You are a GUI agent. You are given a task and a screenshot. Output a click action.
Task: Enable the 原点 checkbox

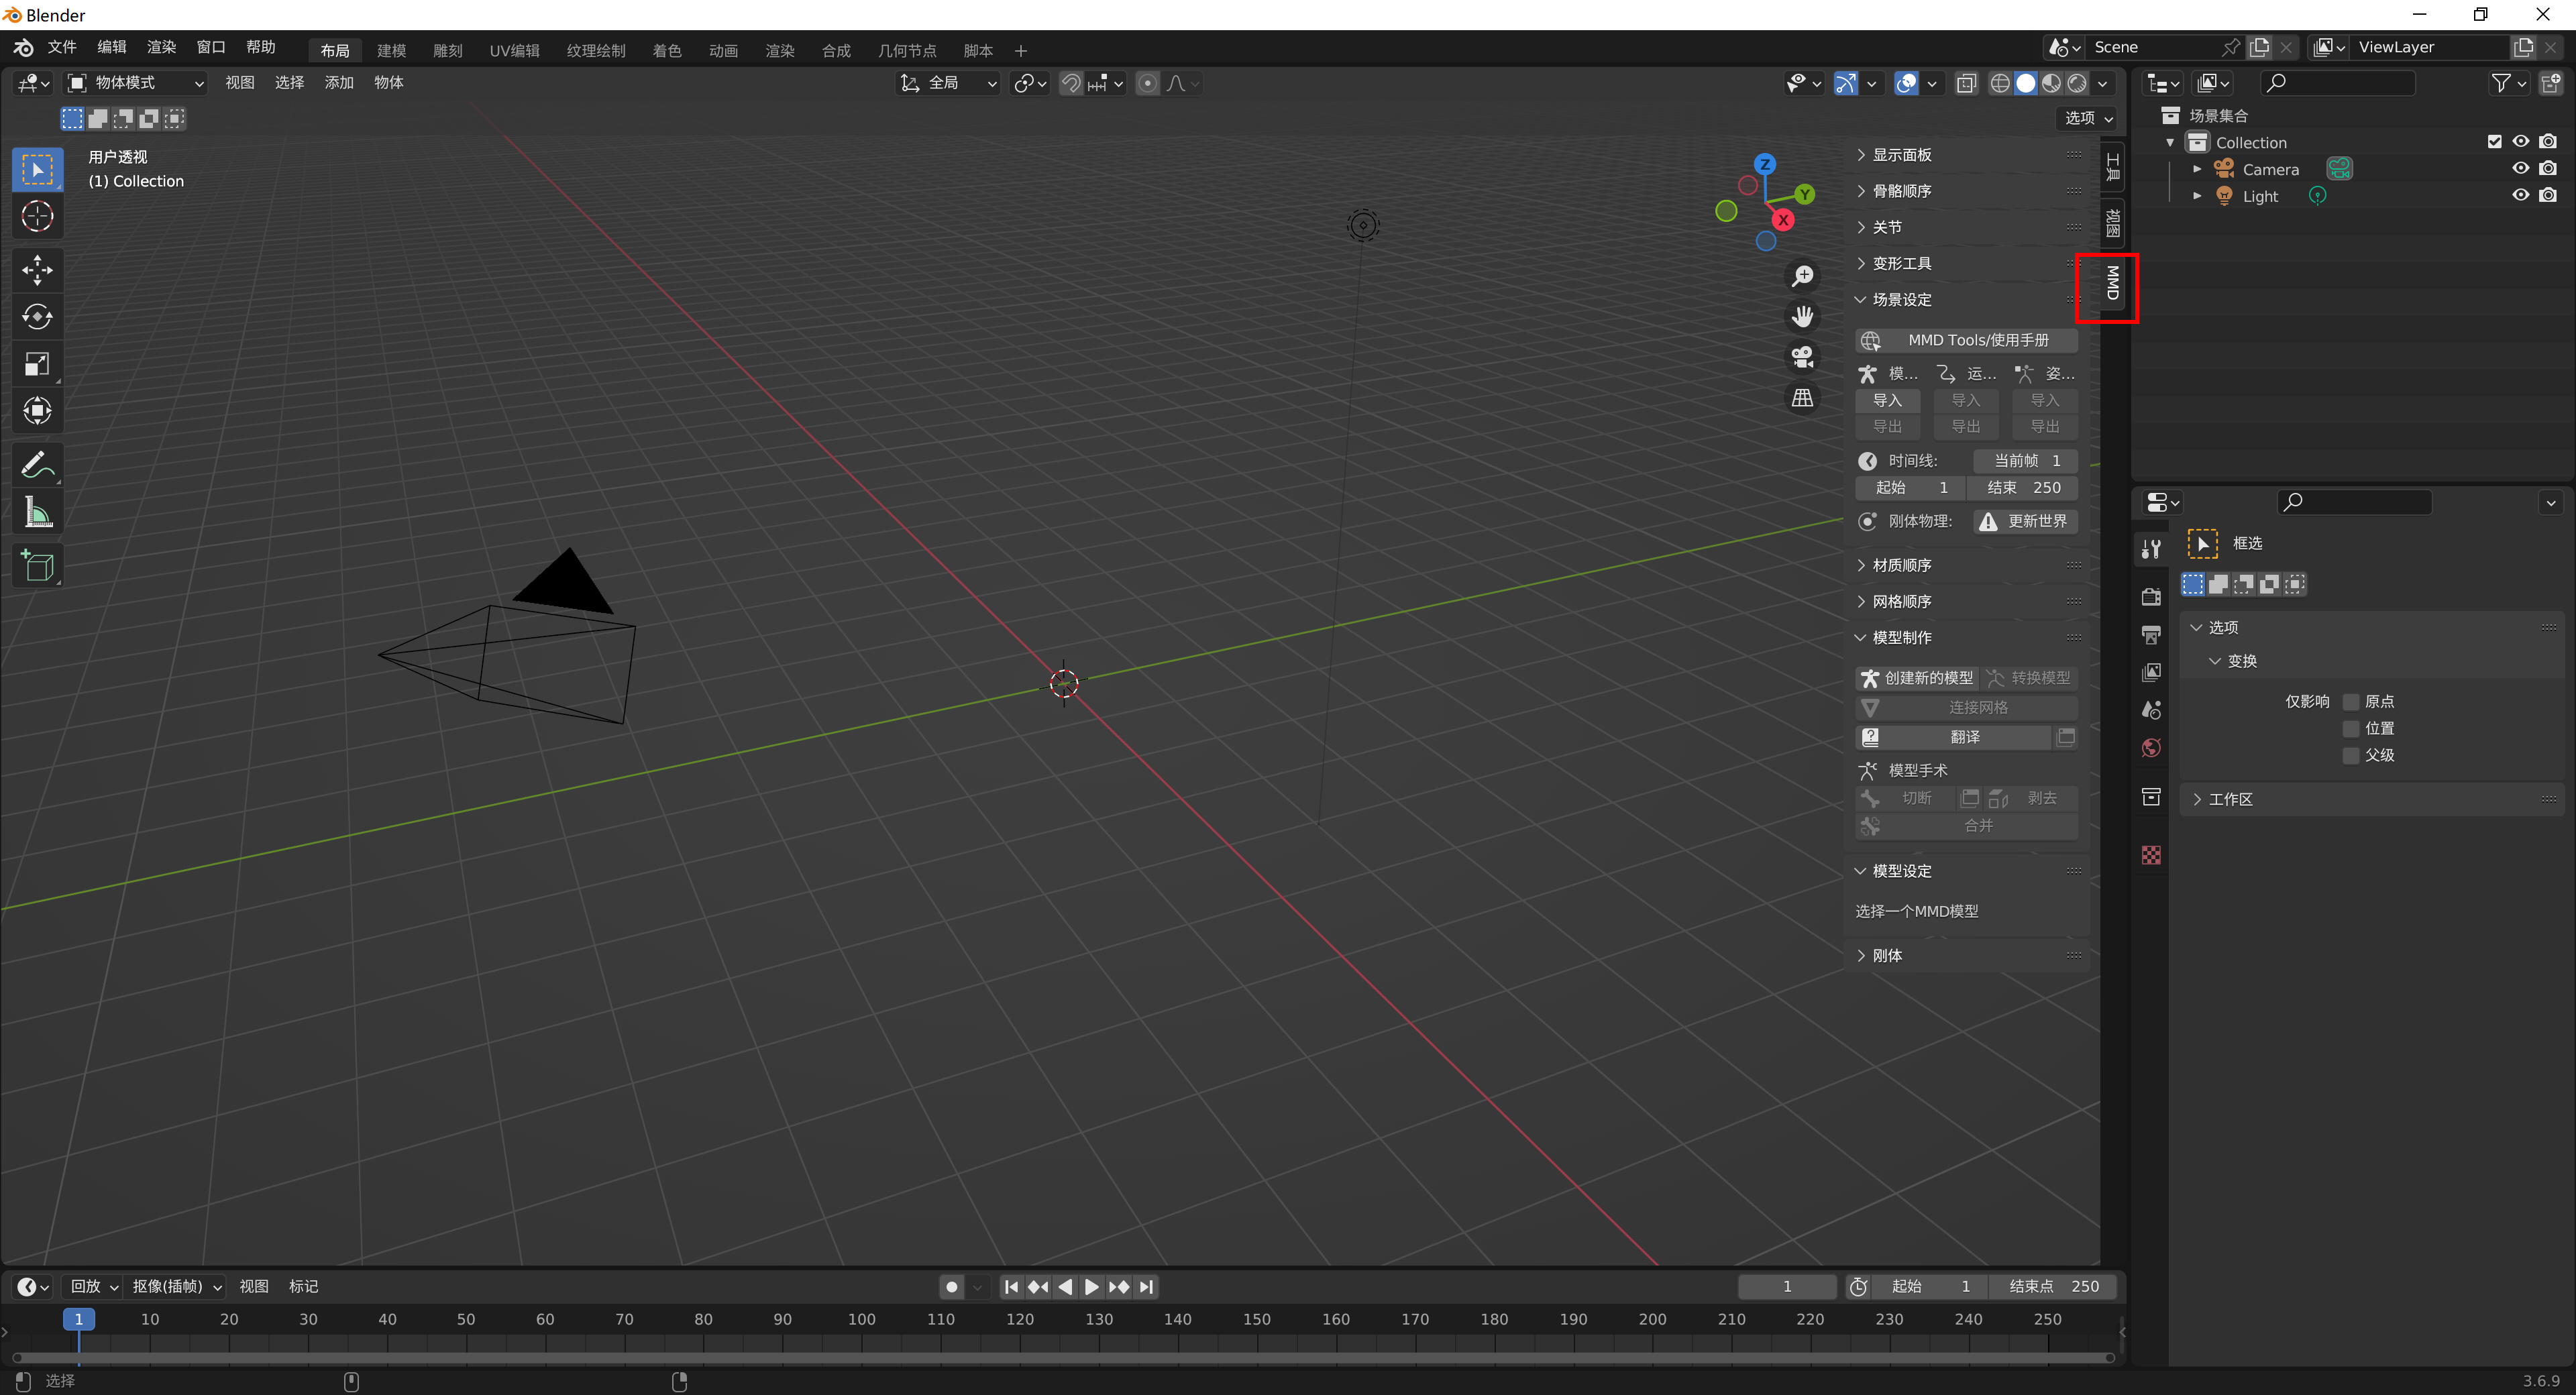click(x=2351, y=701)
